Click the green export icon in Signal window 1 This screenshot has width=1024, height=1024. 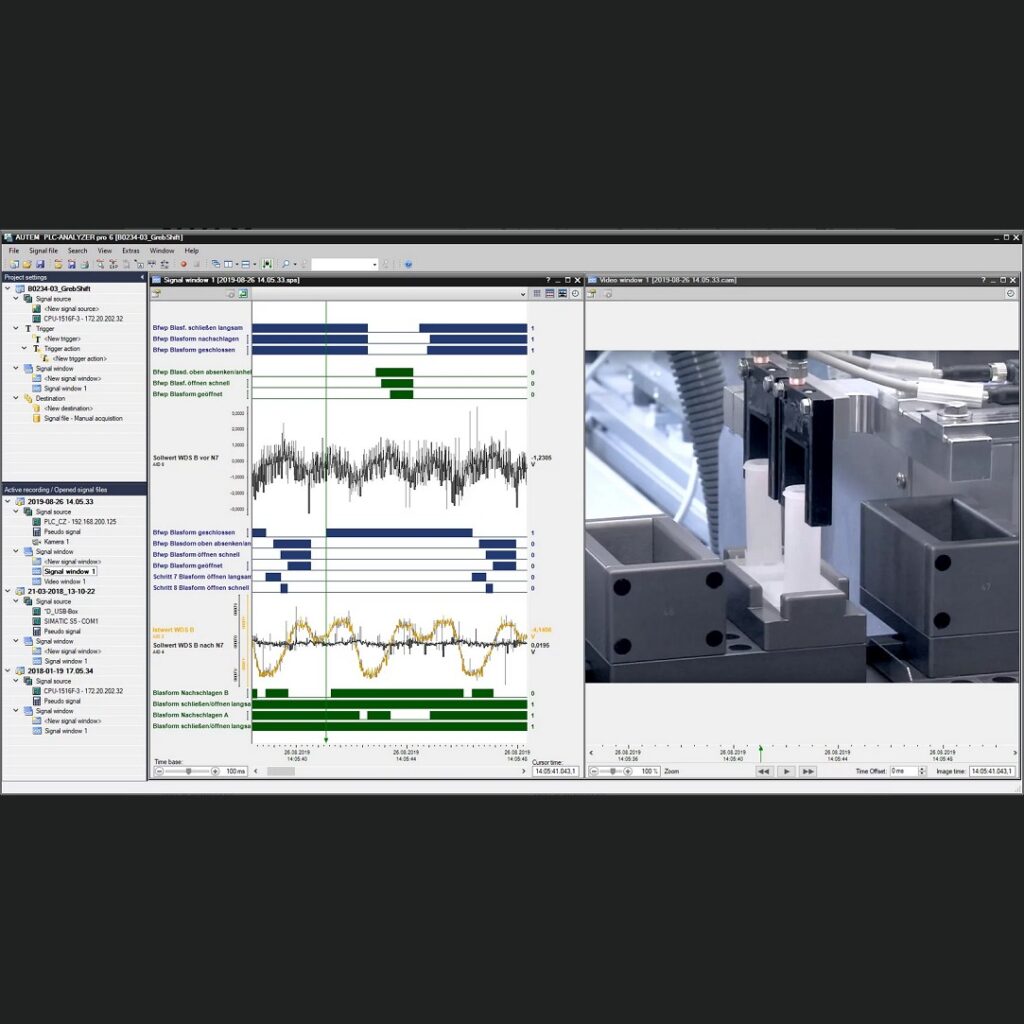click(x=243, y=294)
